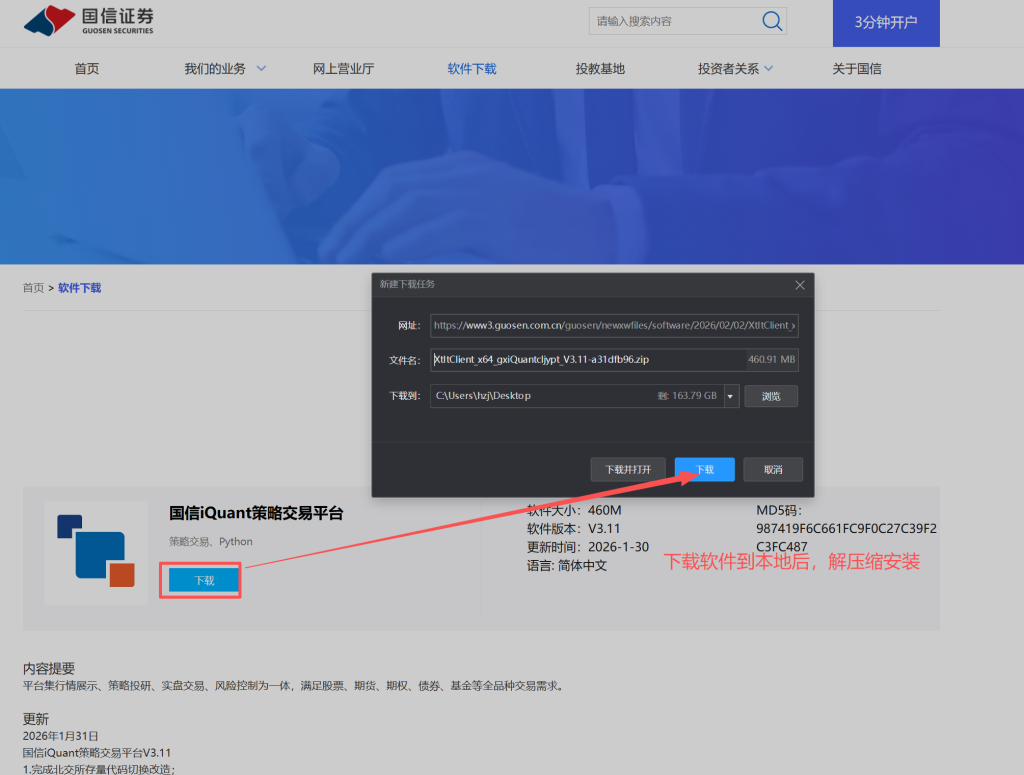Click the Guosen Securities logo

[85, 20]
